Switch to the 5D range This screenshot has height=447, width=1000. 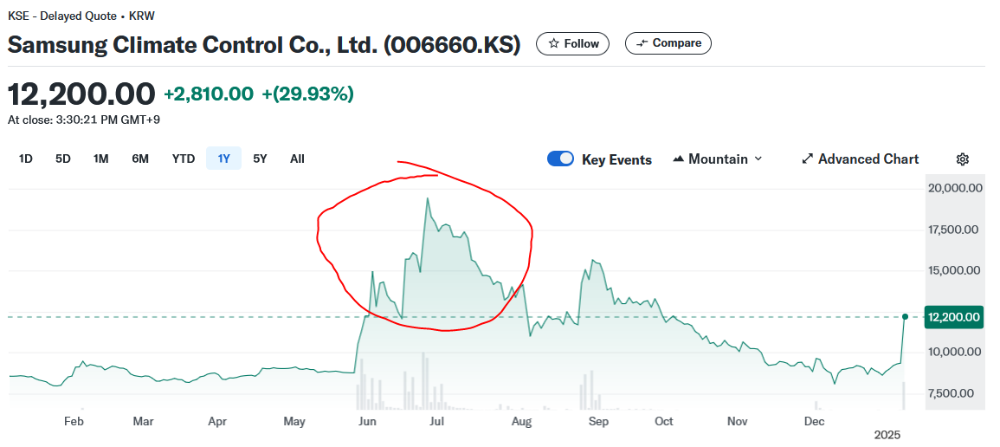[63, 158]
